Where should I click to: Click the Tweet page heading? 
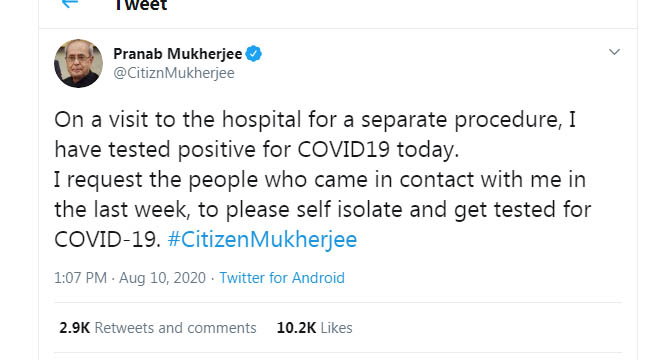coord(141,6)
